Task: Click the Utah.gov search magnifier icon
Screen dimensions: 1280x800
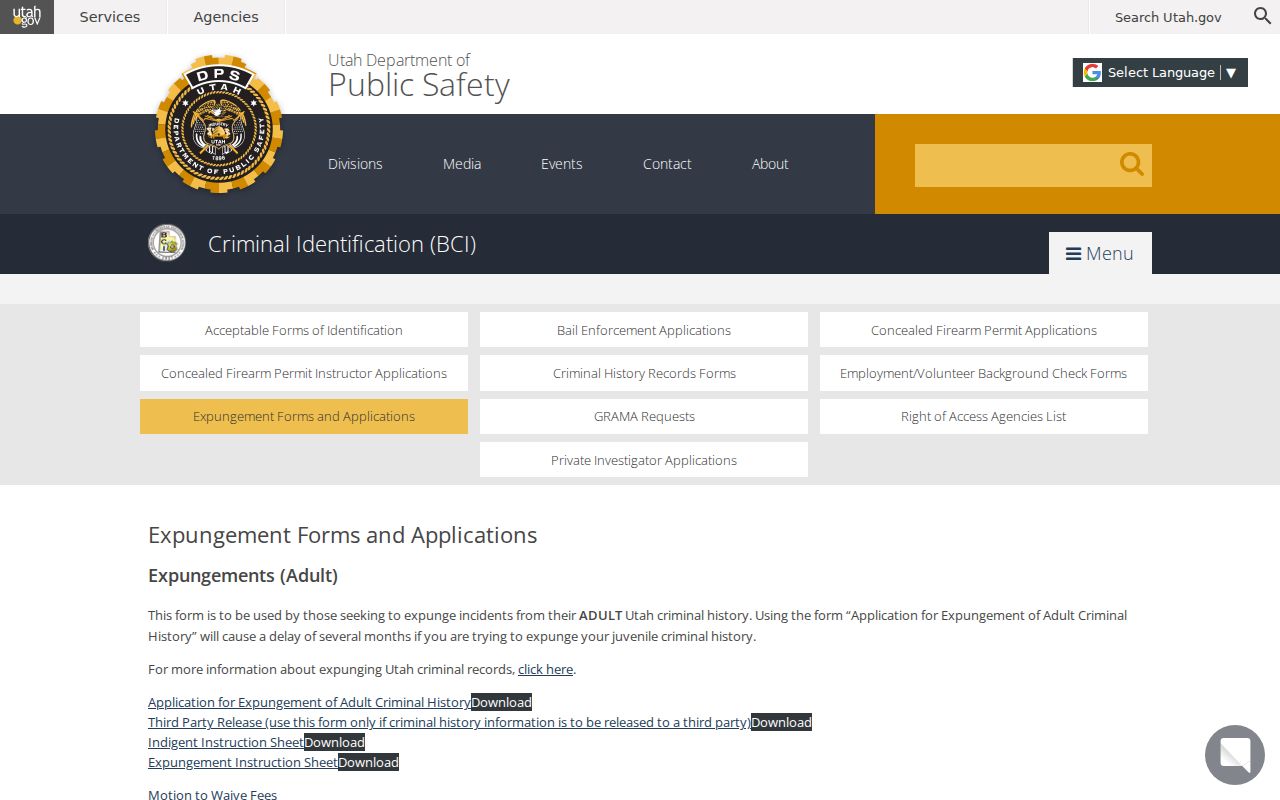Action: coord(1263,16)
